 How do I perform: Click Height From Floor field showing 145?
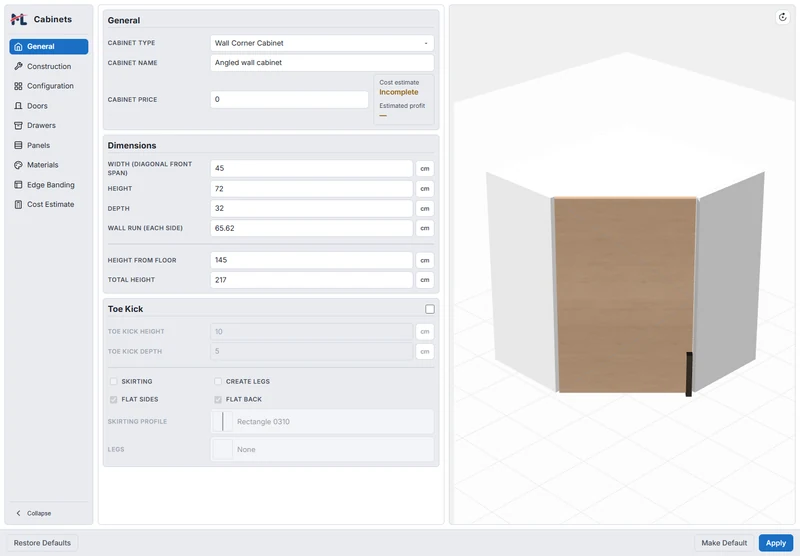(311, 260)
